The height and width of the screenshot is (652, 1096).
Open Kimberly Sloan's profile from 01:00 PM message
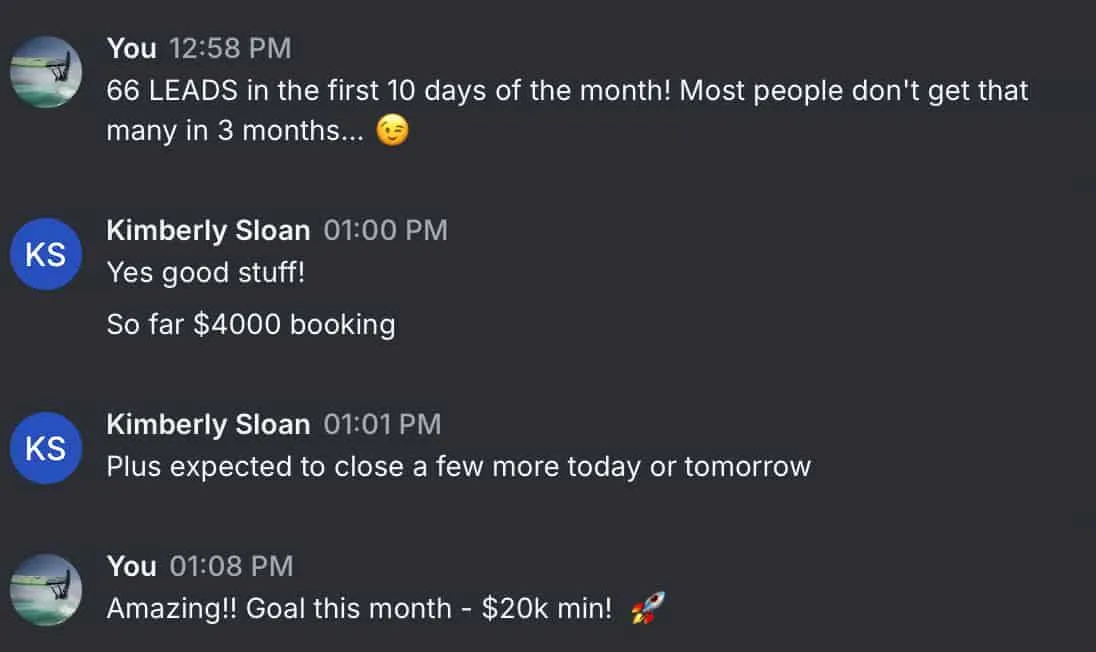point(208,231)
